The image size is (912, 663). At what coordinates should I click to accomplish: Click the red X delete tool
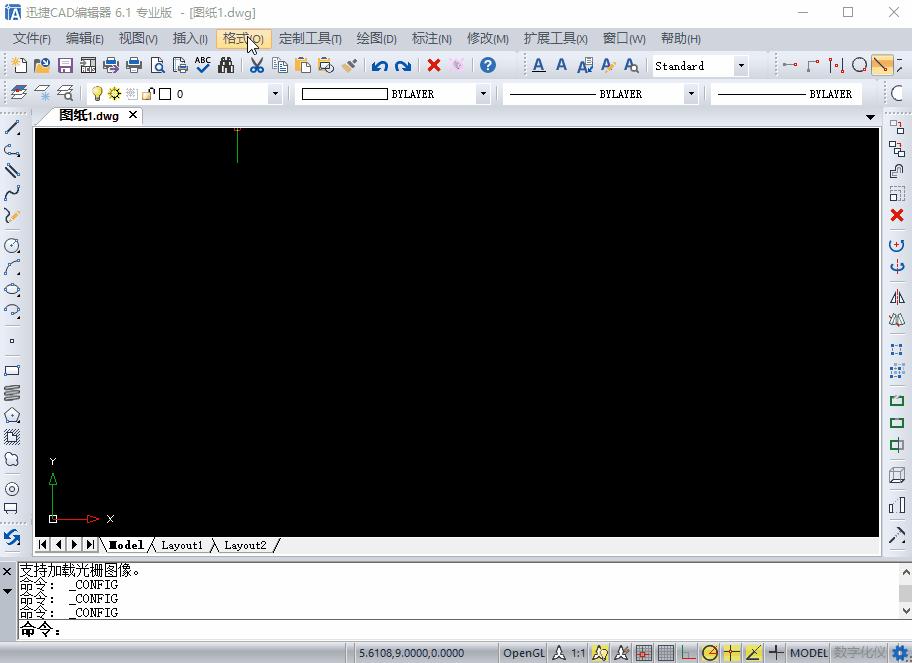pos(897,215)
